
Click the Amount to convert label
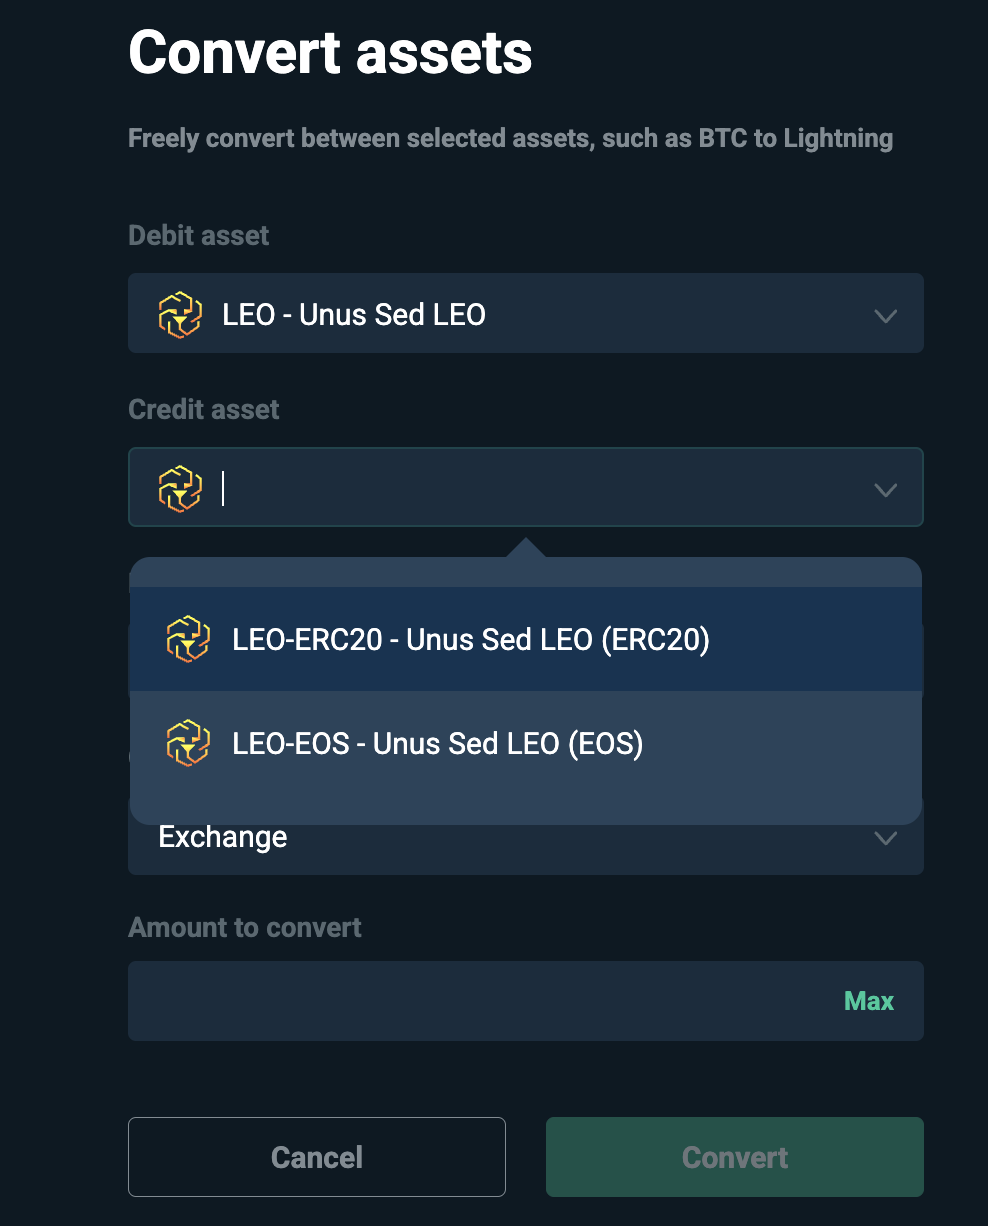pyautogui.click(x=245, y=927)
